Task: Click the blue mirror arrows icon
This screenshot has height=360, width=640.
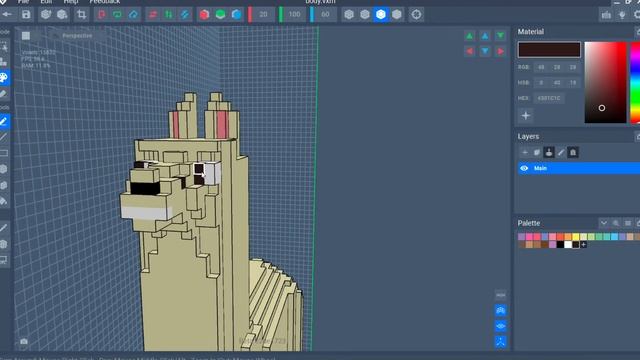Action: pos(184,15)
